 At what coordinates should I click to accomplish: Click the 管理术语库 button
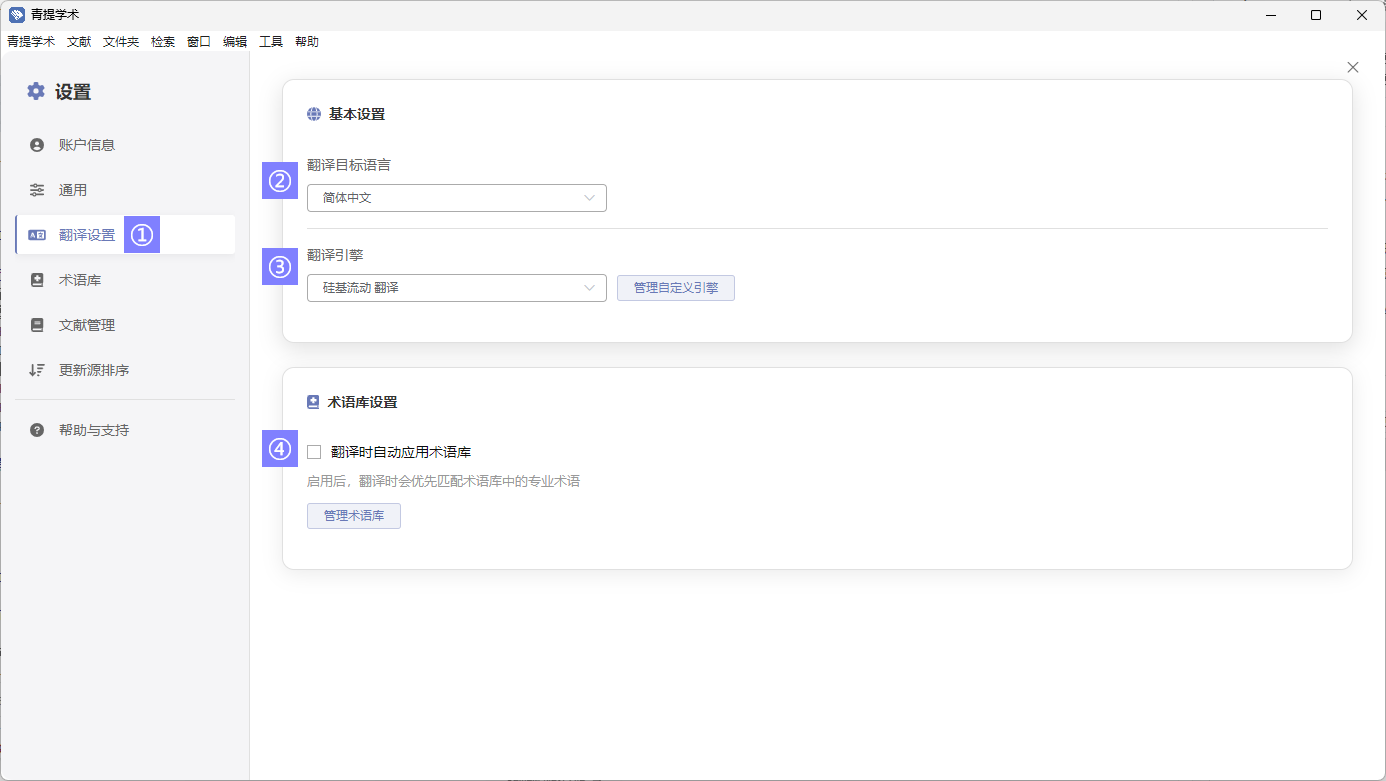(353, 516)
